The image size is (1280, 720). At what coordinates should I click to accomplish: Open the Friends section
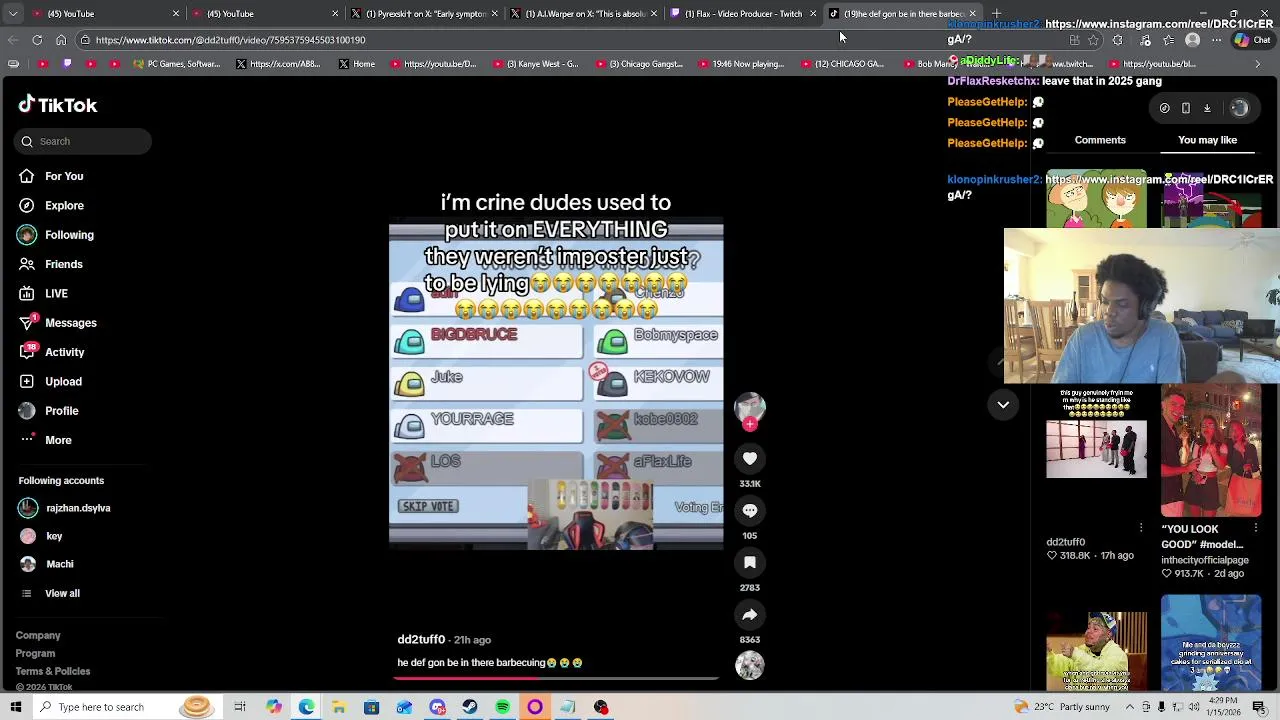coord(50,264)
